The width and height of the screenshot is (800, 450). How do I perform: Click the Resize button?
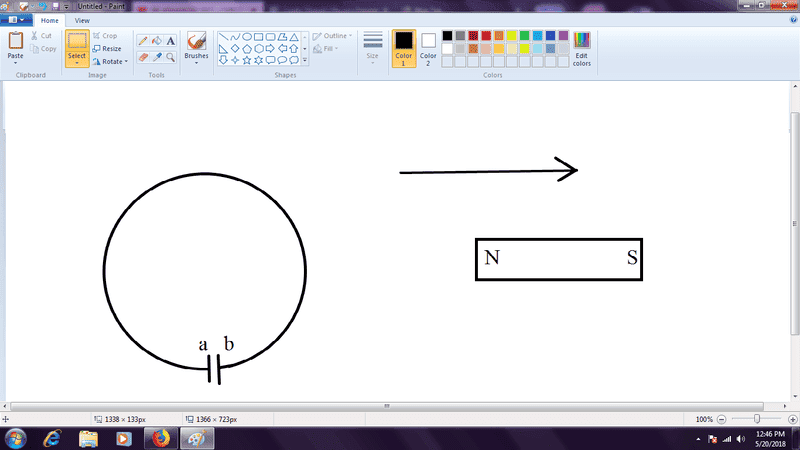106,48
